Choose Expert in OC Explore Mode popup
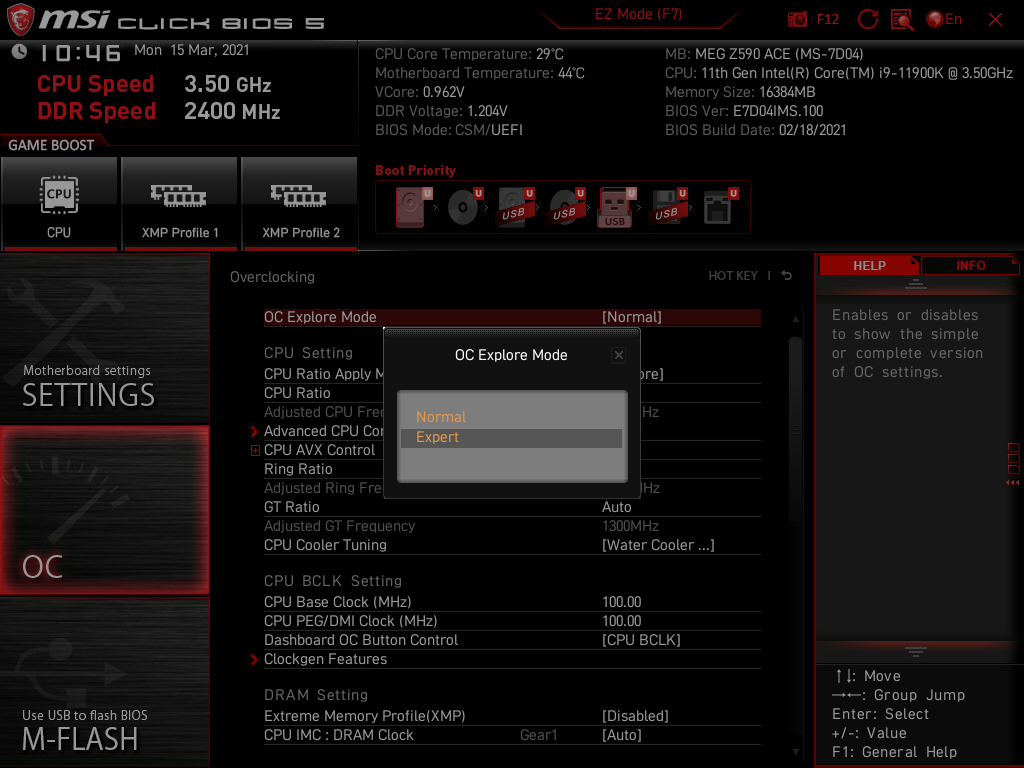The width and height of the screenshot is (1024, 768). coord(511,438)
